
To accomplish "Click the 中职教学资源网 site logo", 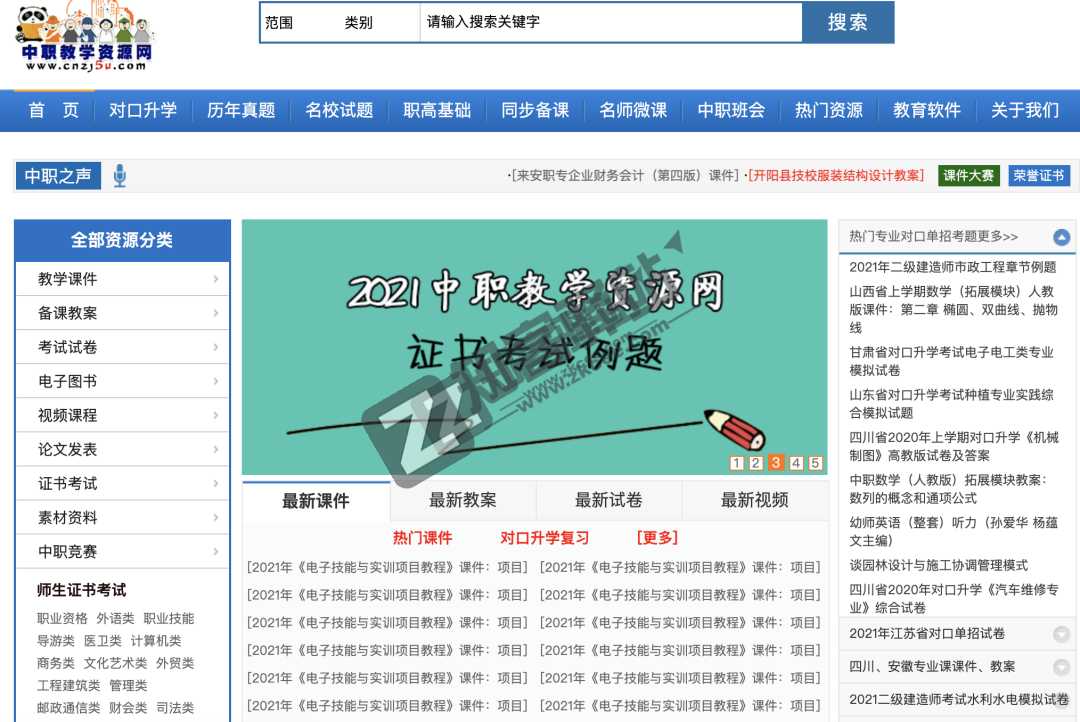I will pyautogui.click(x=85, y=40).
